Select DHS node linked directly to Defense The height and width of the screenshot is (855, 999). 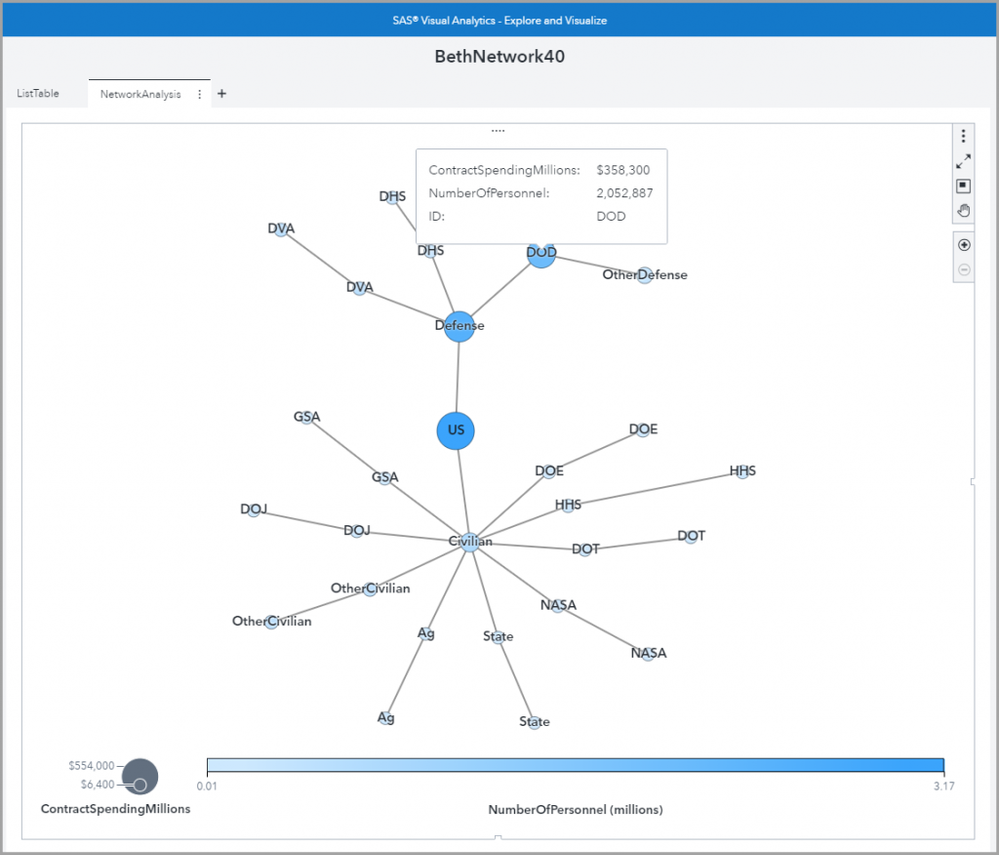click(431, 251)
